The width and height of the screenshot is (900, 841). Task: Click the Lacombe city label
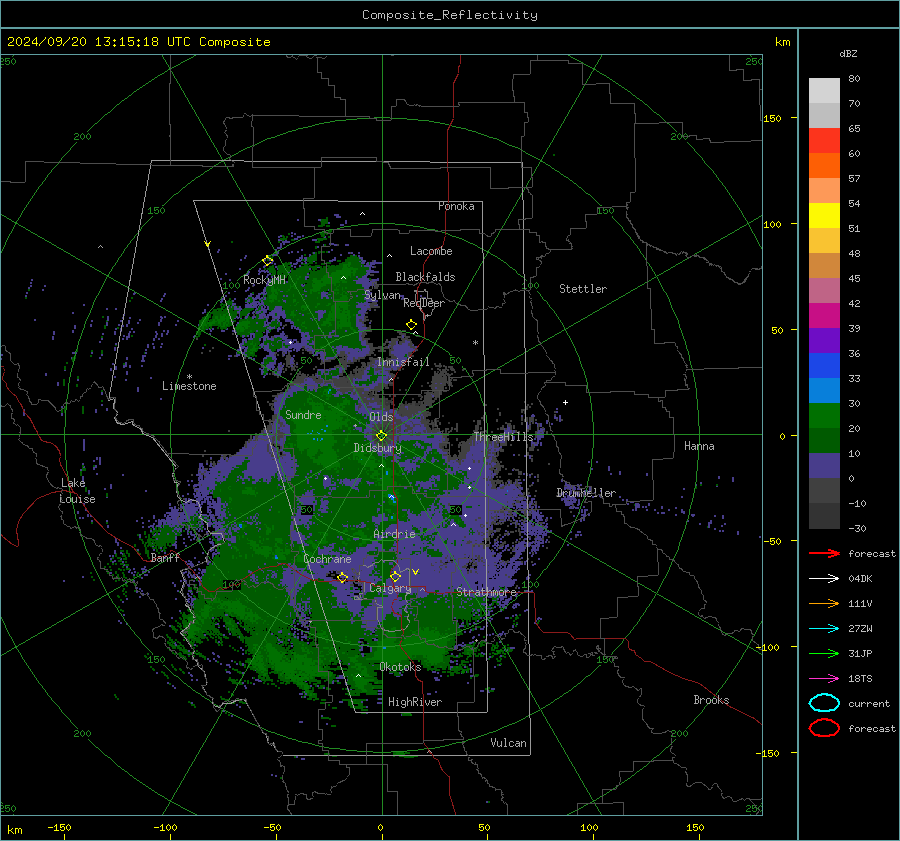coord(431,251)
